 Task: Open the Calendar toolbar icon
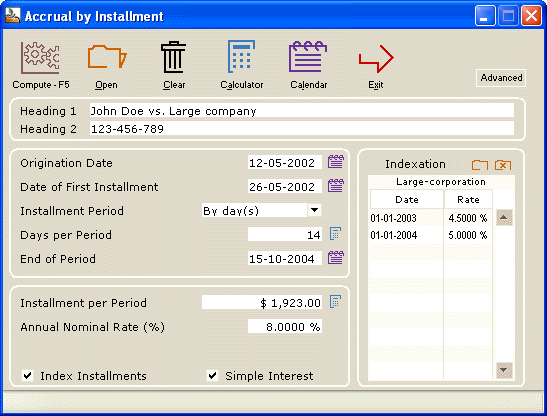coord(308,57)
